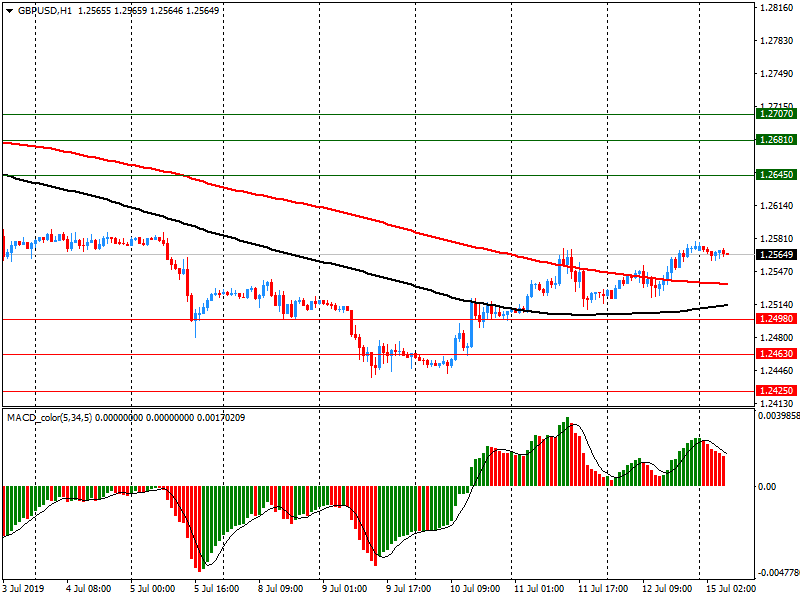
Task: Click the 1.26140 price scale value
Action: click(777, 206)
